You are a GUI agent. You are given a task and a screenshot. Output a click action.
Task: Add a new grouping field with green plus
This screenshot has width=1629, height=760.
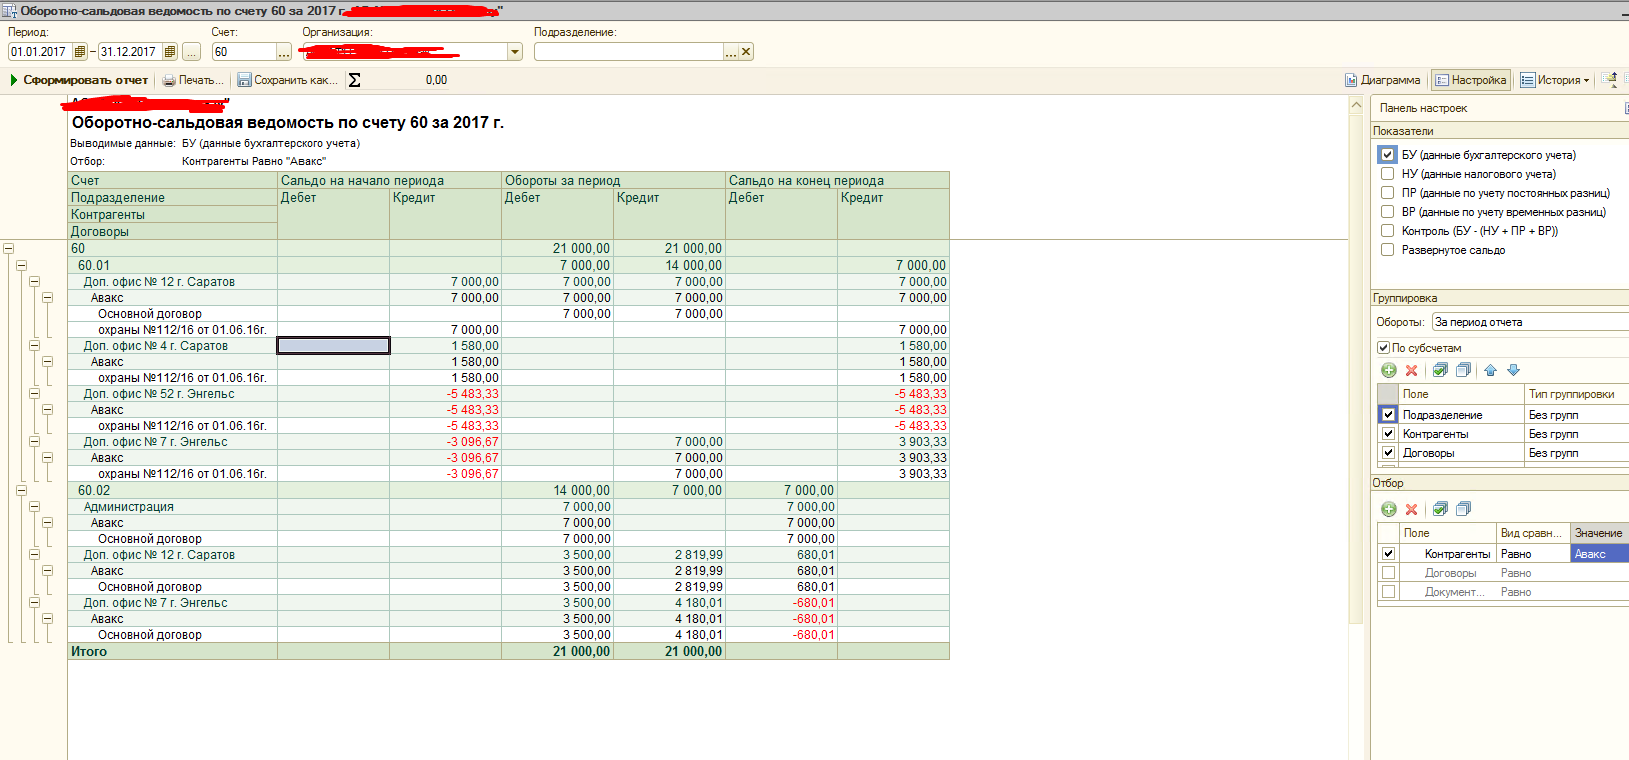(x=1389, y=370)
